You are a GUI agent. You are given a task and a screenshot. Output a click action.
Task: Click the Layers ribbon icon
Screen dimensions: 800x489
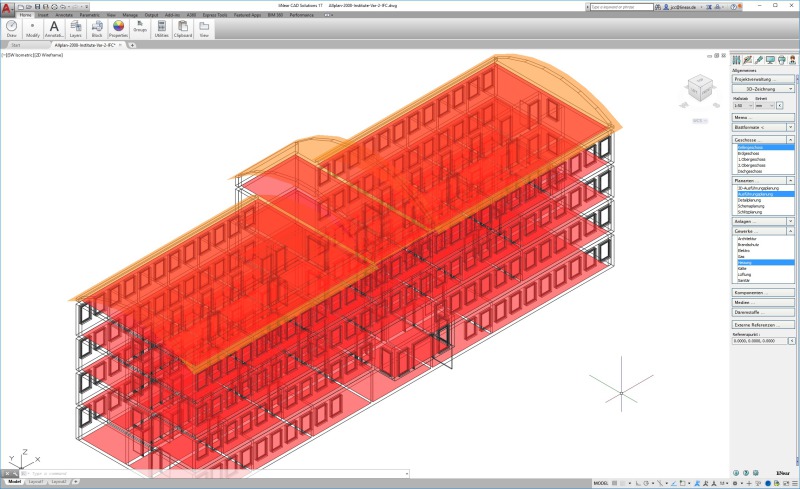point(75,28)
